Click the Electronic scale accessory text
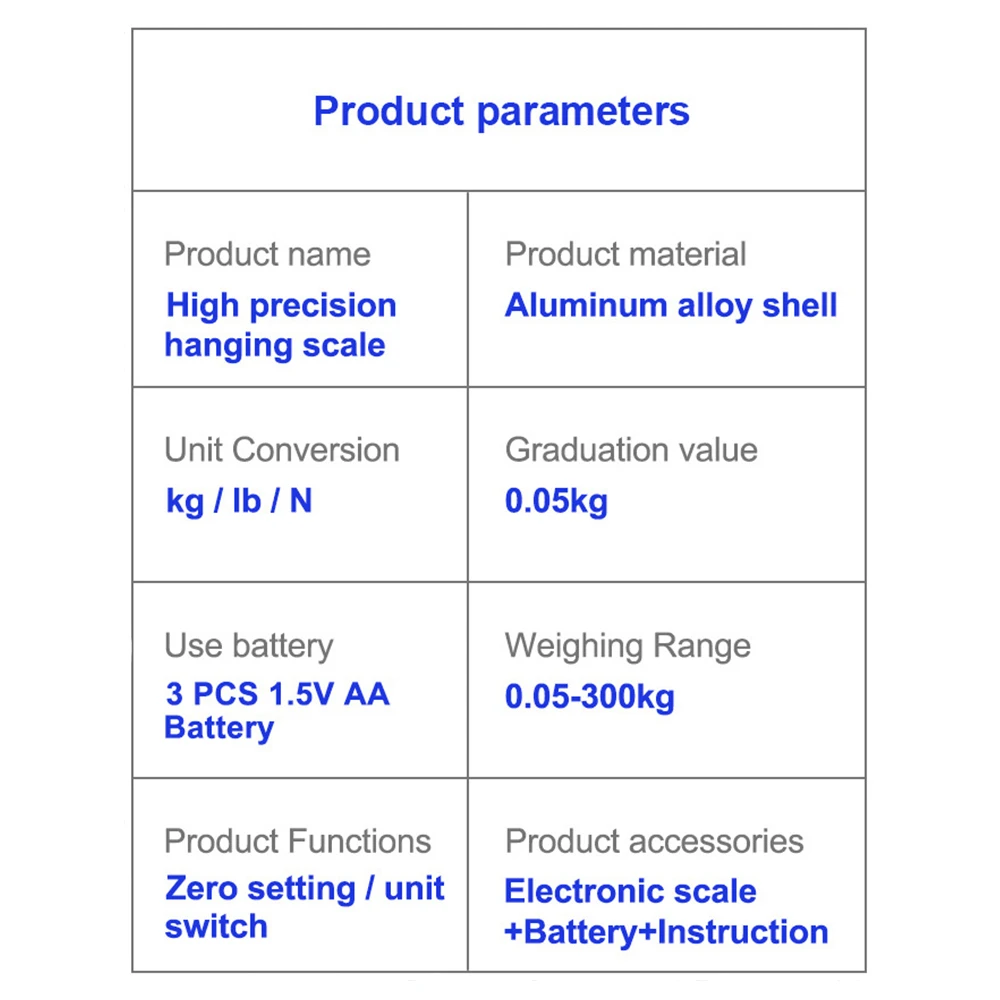 tap(630, 891)
